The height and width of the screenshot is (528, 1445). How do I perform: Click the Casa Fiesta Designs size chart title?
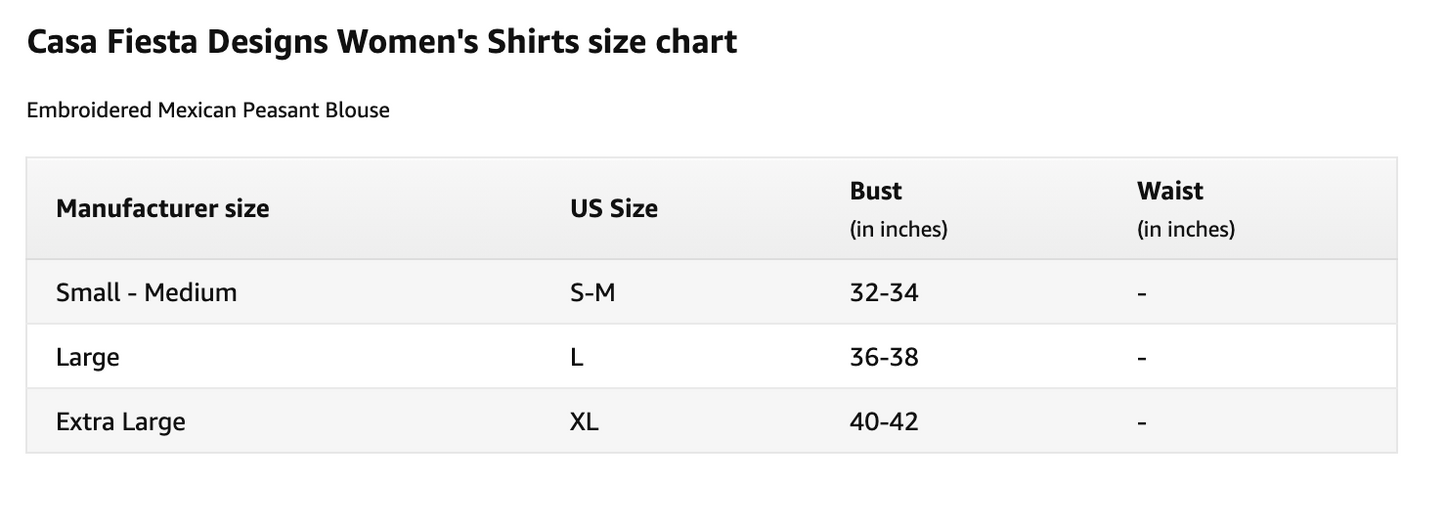click(382, 42)
